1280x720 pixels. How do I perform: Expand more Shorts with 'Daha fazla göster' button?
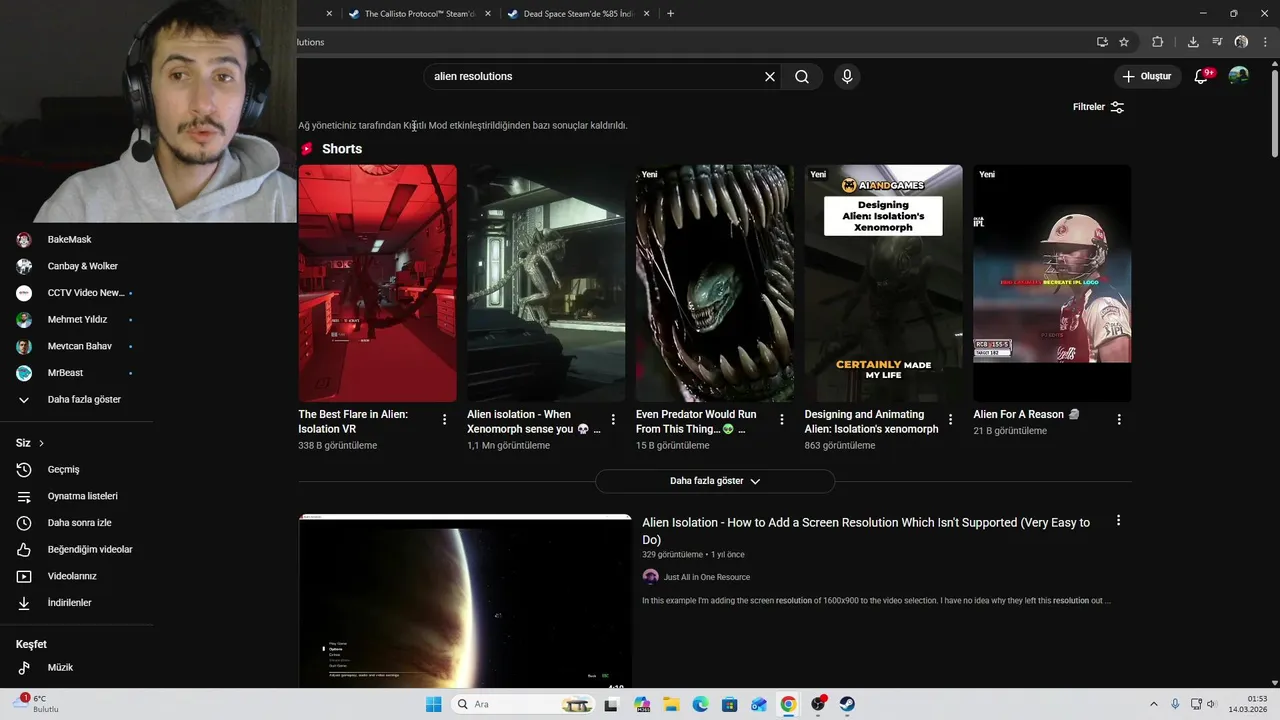pos(715,481)
